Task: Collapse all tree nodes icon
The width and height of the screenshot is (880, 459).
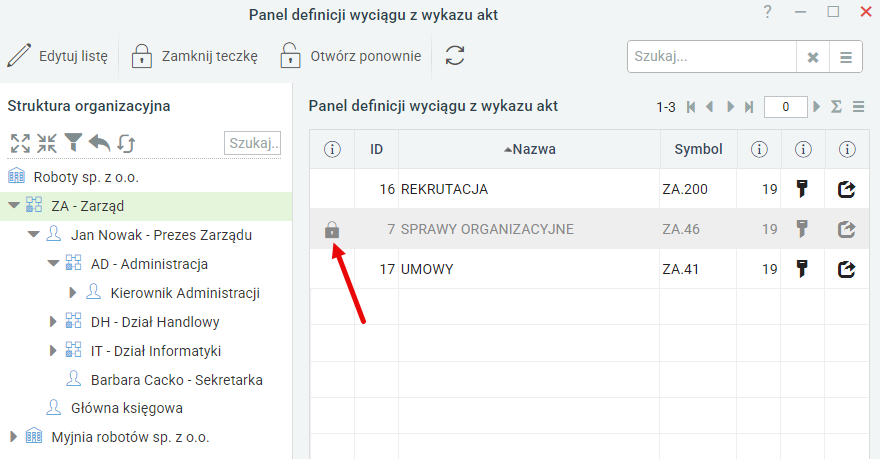Action: pyautogui.click(x=47, y=143)
